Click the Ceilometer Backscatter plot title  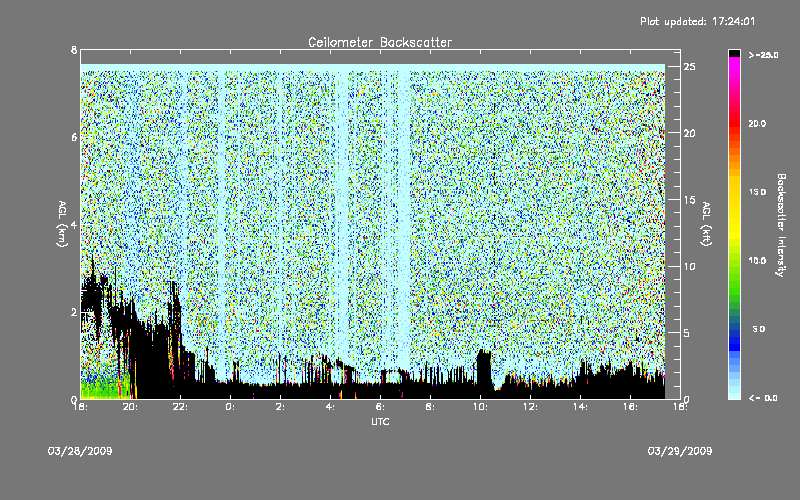pos(380,42)
